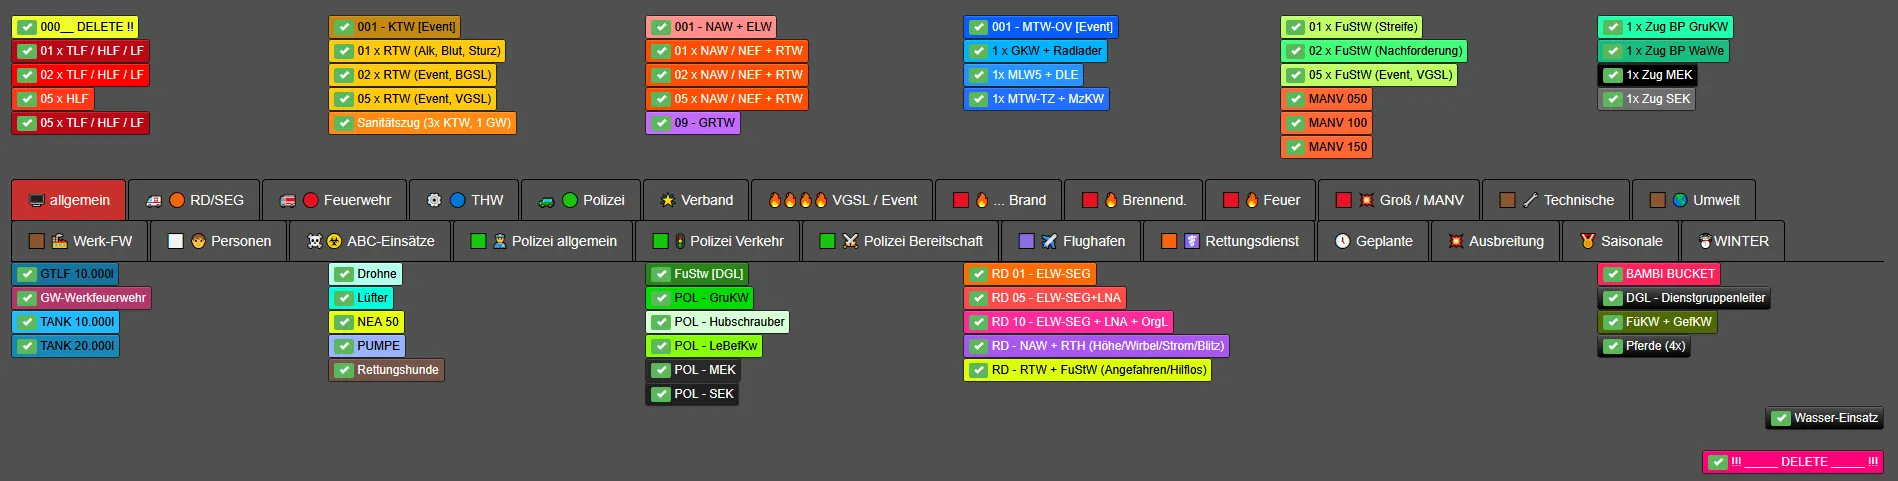This screenshot has width=1898, height=481.
Task: Click the POL - Hubschrauber button
Action: (x=718, y=322)
